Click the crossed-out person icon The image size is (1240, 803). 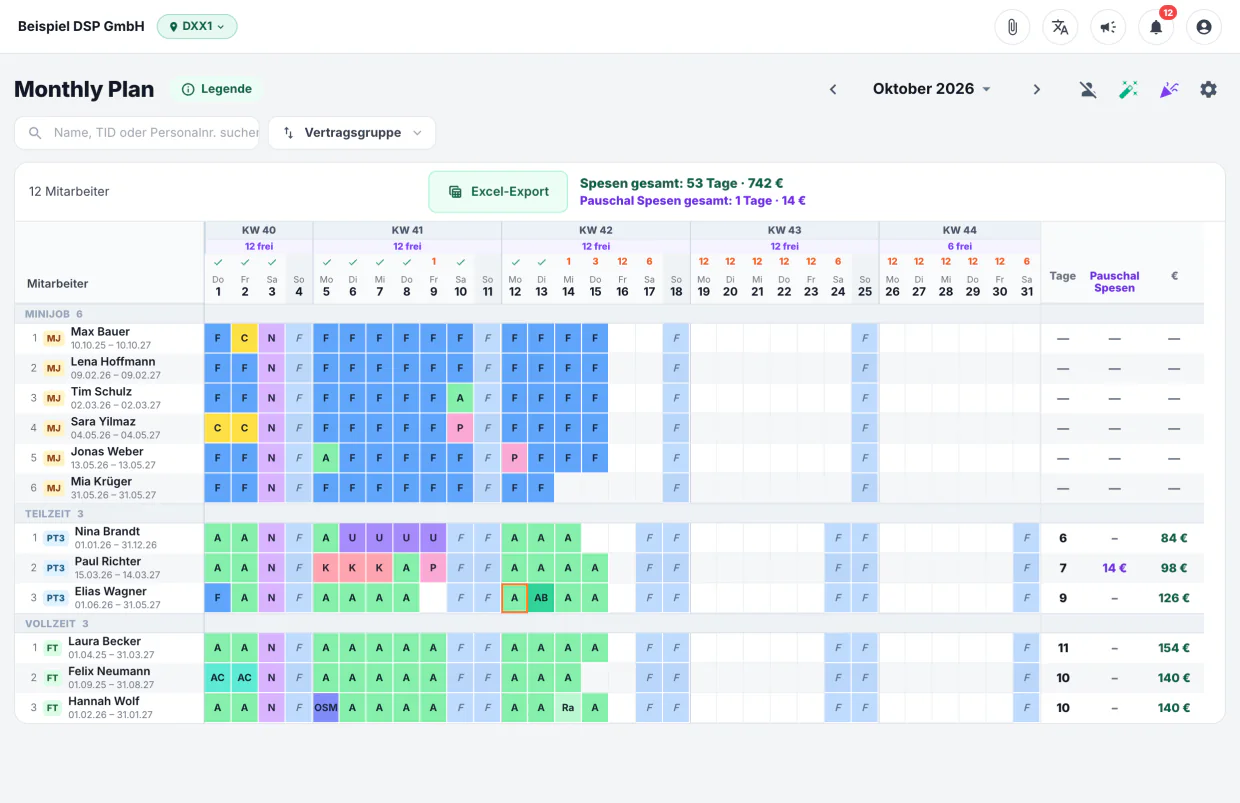1088,89
